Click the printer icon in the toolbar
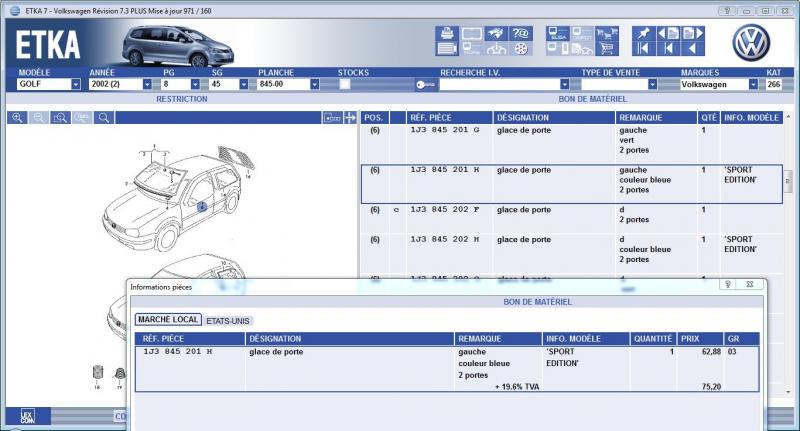Viewport: 800px width, 431px height. coord(447,33)
